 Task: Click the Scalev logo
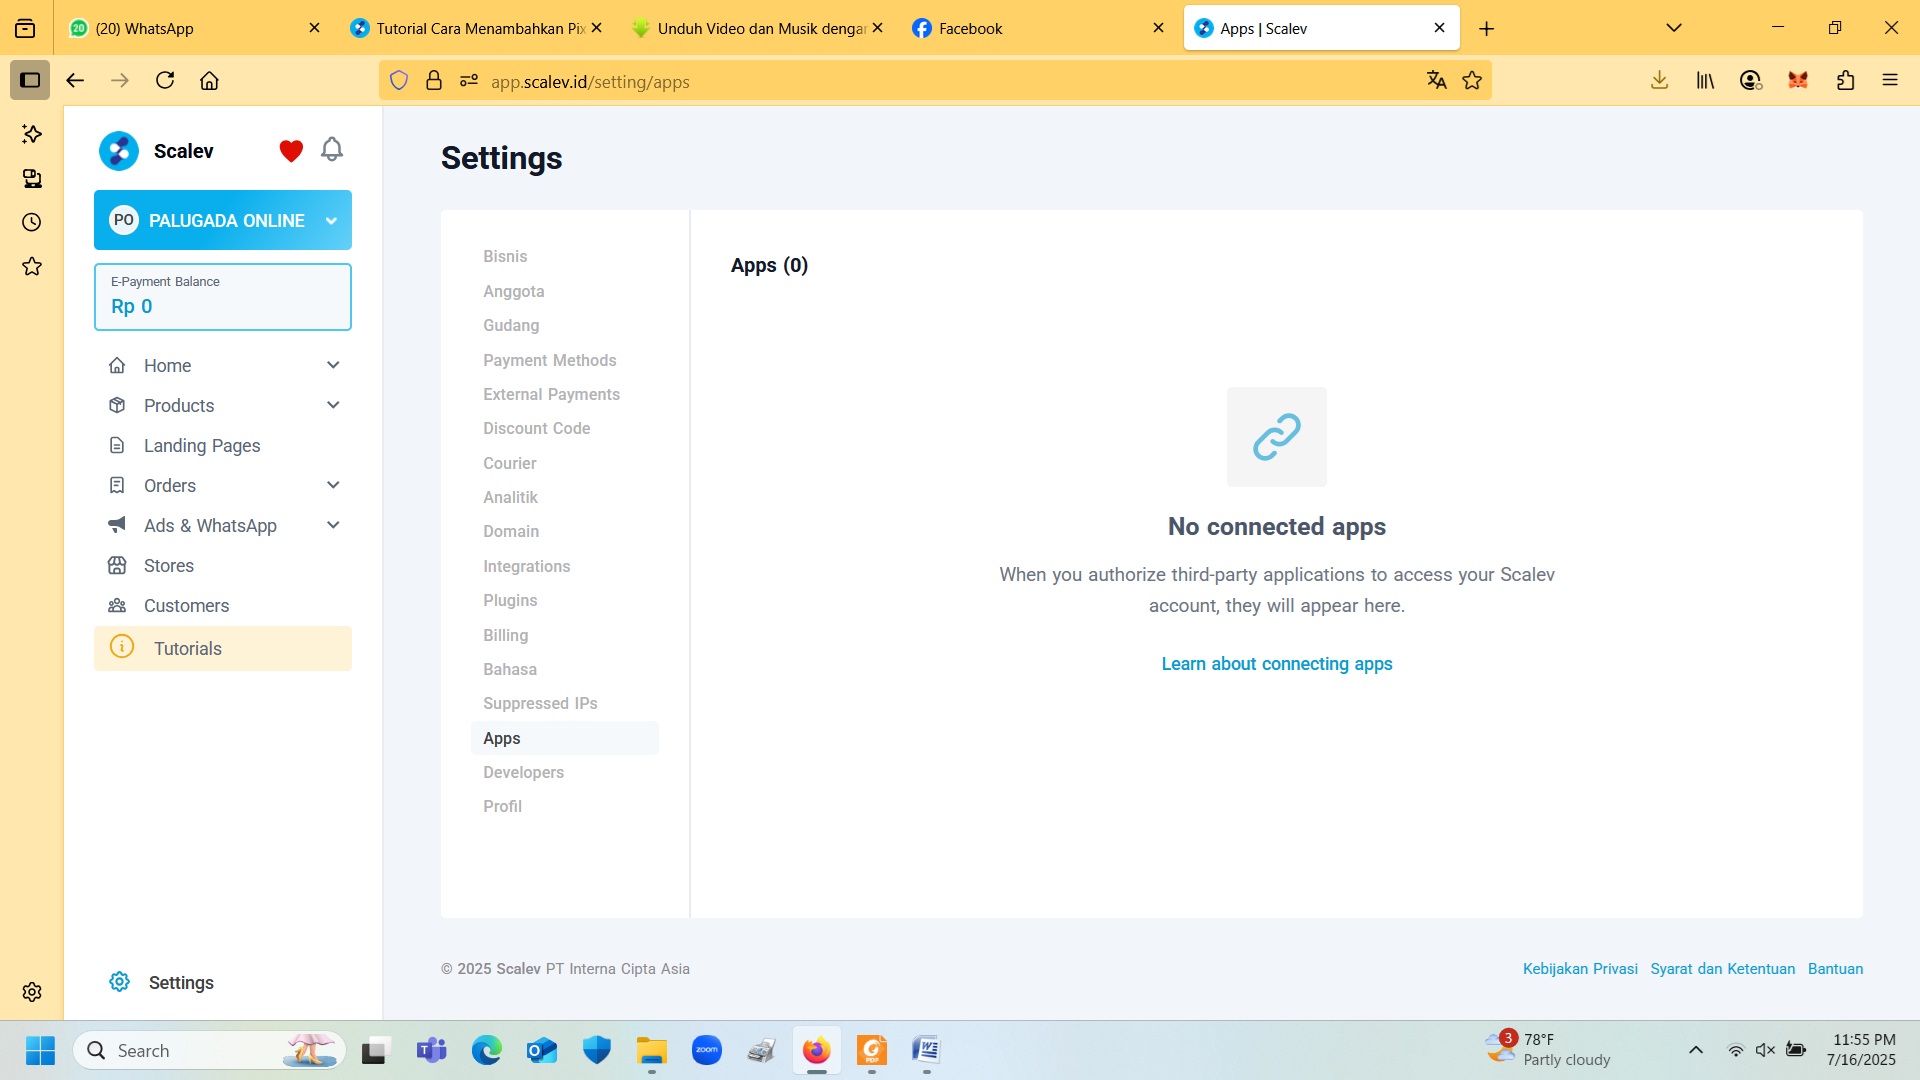[117, 150]
